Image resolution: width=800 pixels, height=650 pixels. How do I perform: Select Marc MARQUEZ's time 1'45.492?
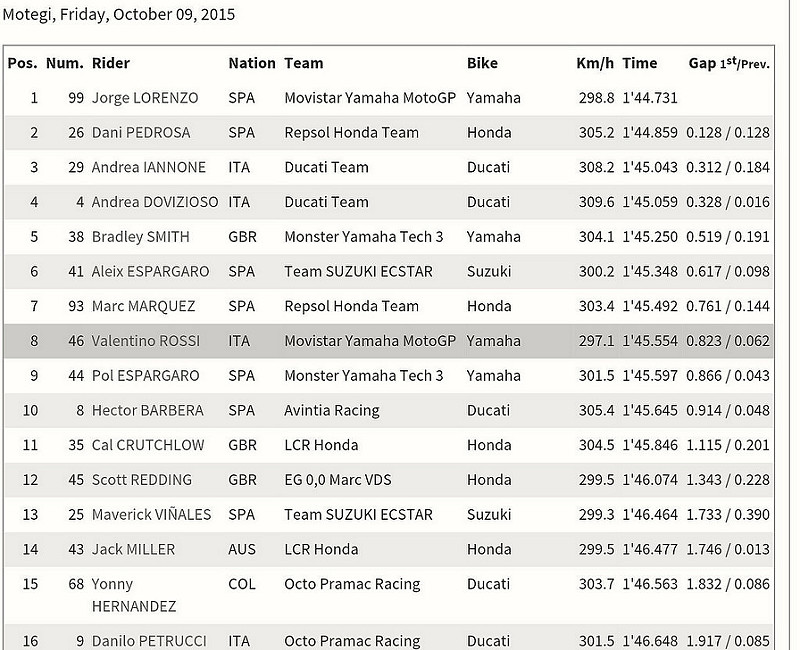649,306
